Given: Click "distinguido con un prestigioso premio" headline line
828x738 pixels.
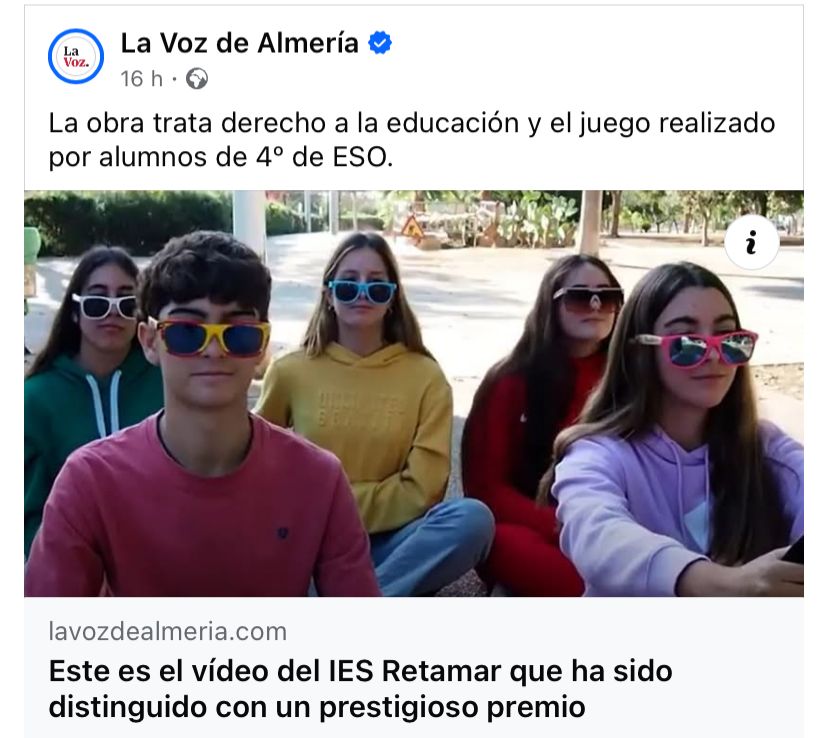Looking at the screenshot, I should 317,706.
